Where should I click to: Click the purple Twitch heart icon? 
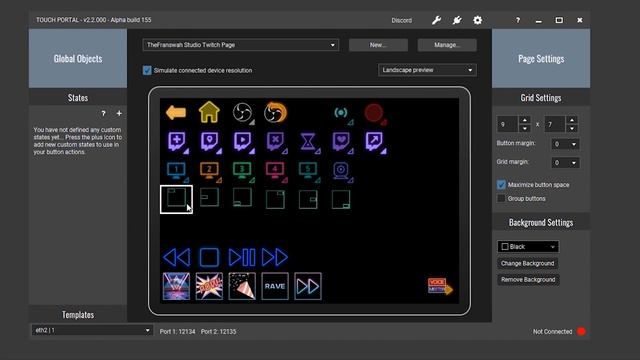click(x=341, y=142)
